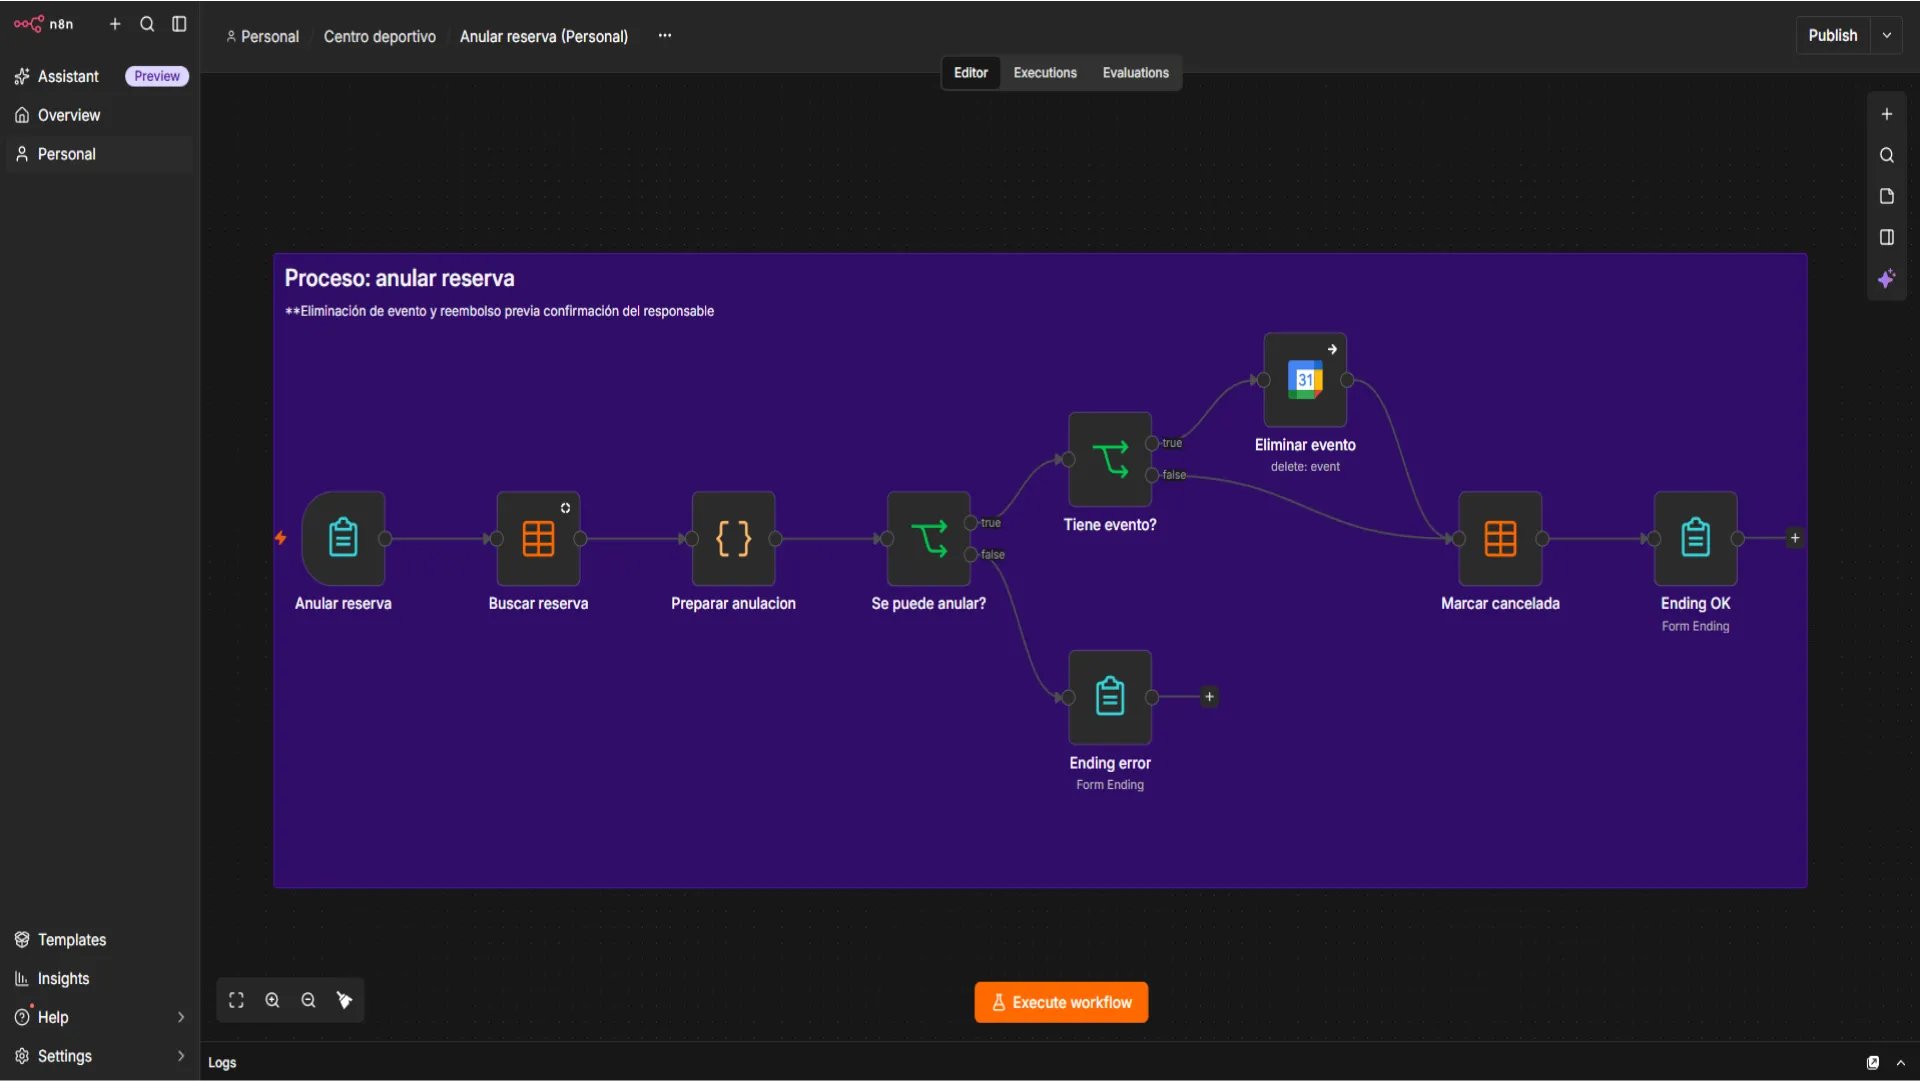Toggle the focus panel icon
This screenshot has width=1920, height=1081.
[x=1886, y=237]
